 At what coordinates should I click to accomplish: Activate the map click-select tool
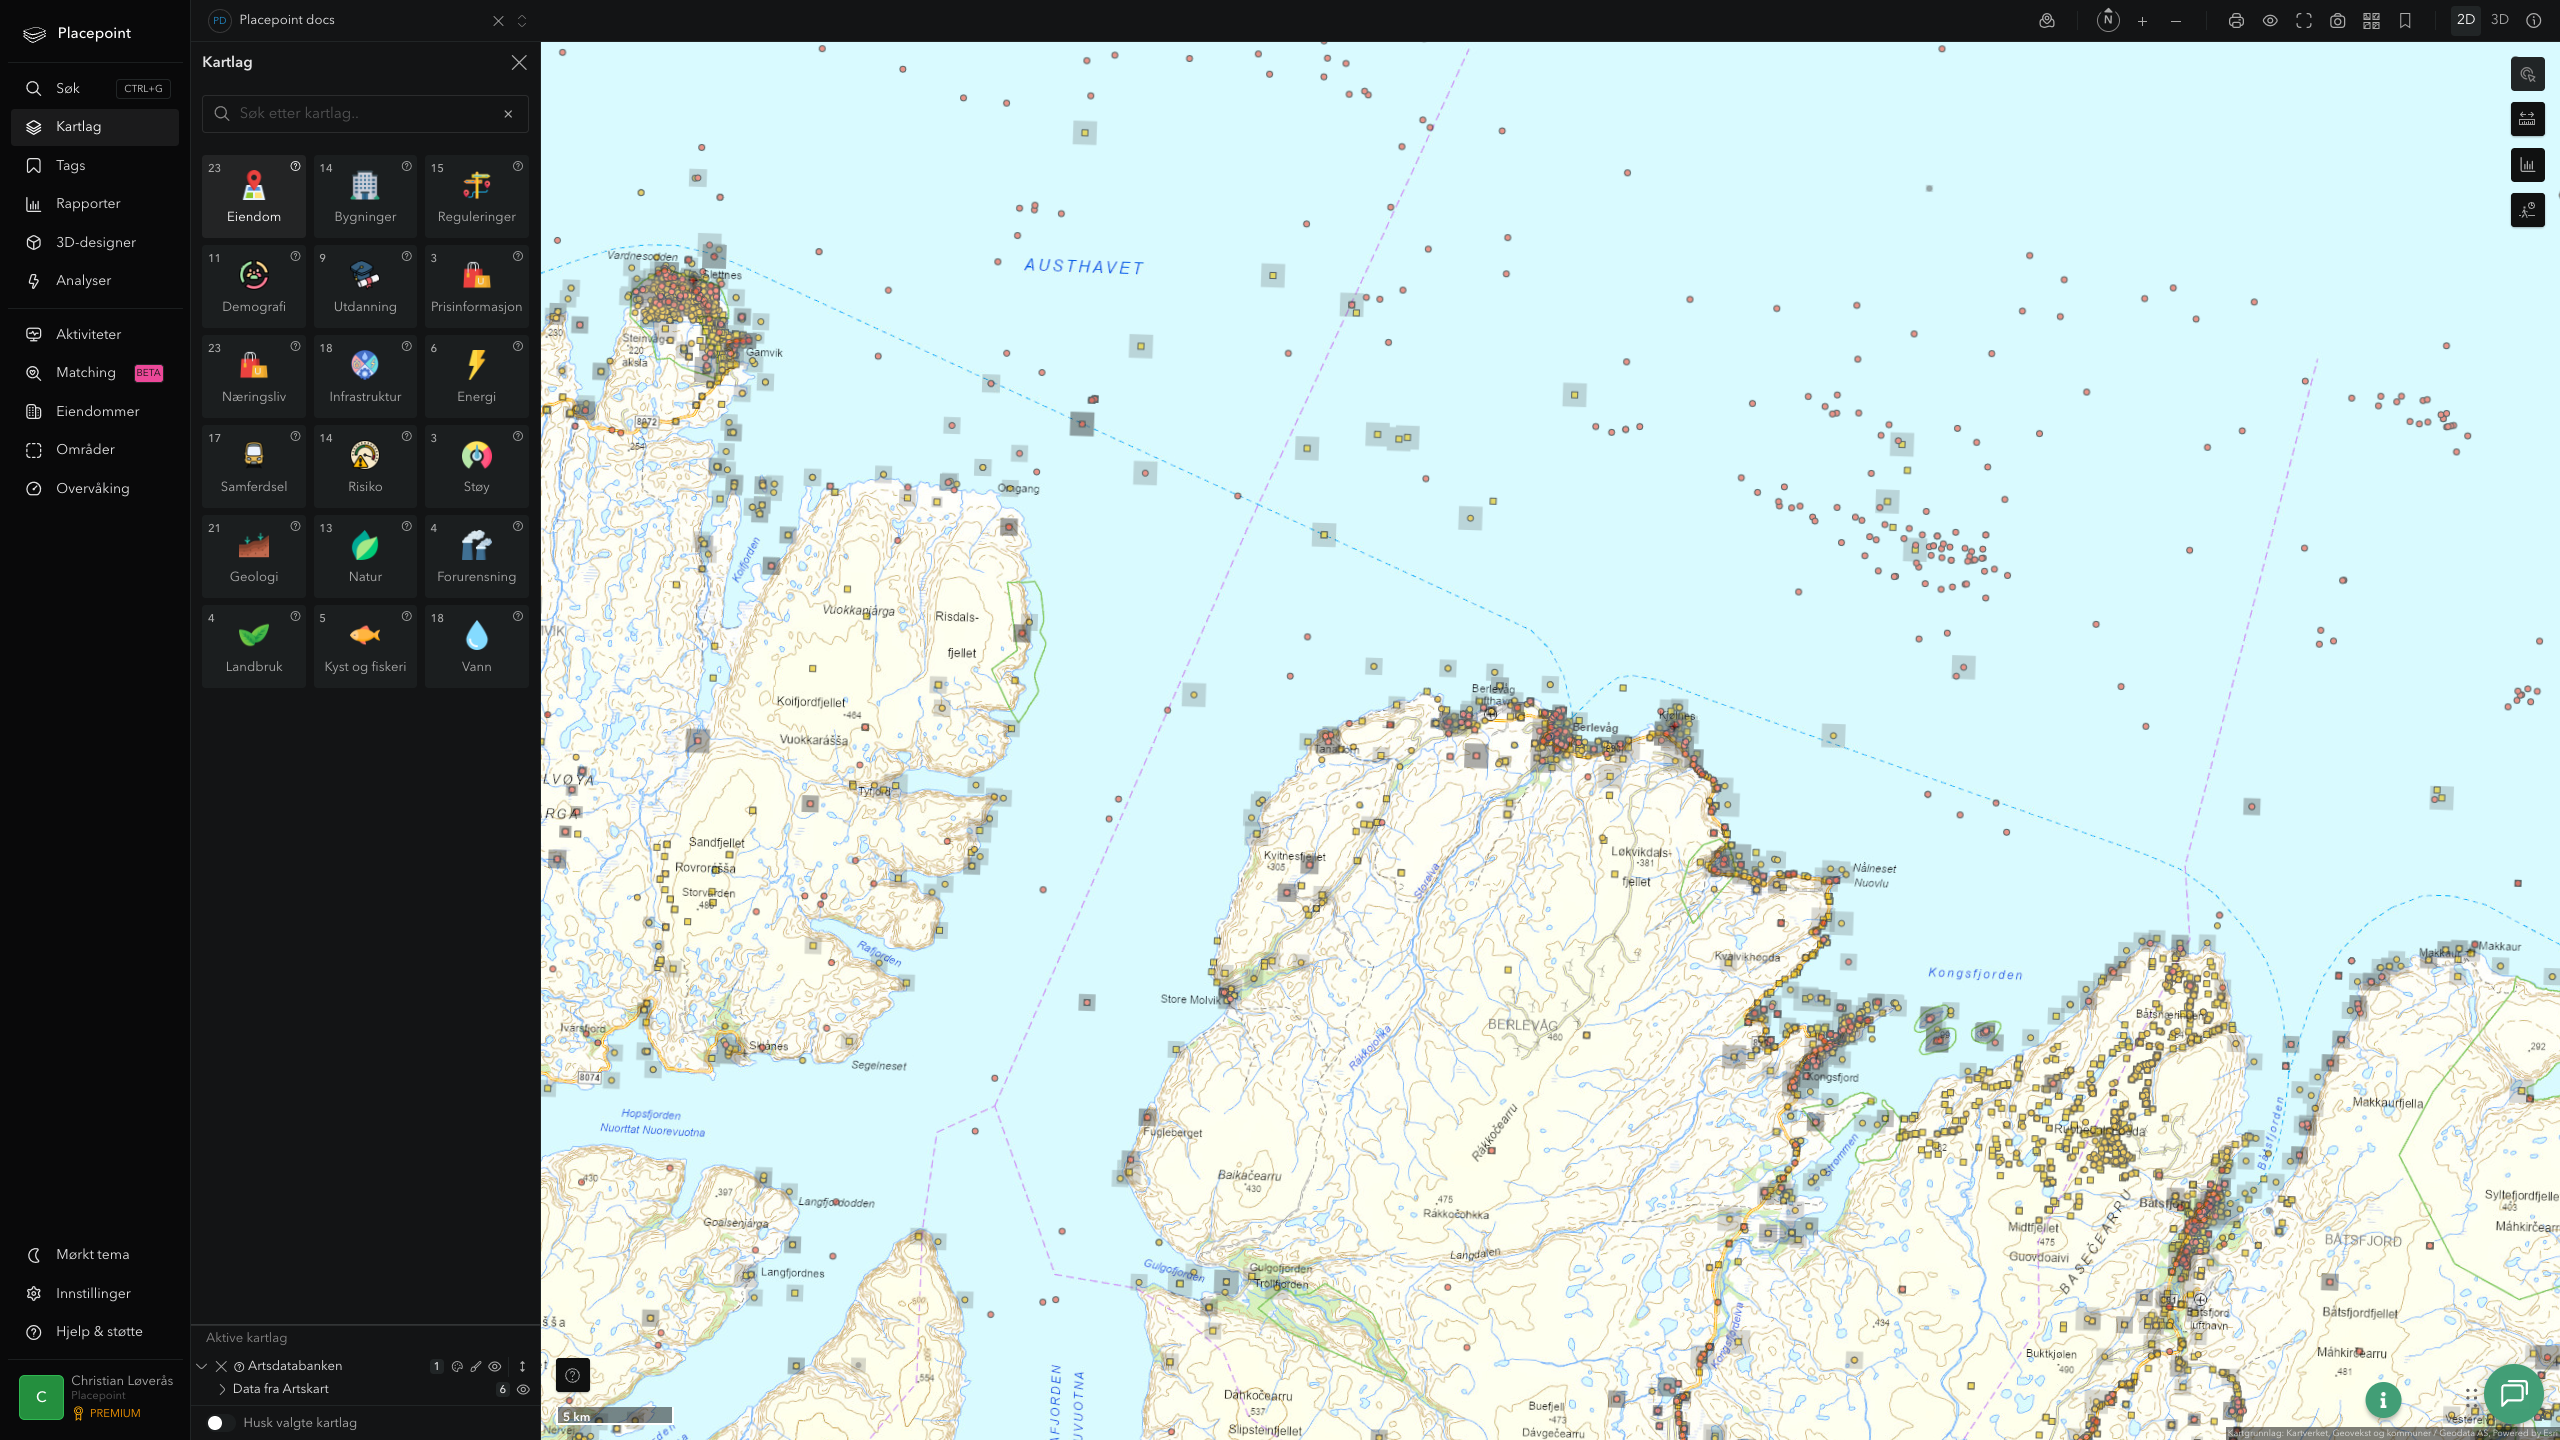2527,74
